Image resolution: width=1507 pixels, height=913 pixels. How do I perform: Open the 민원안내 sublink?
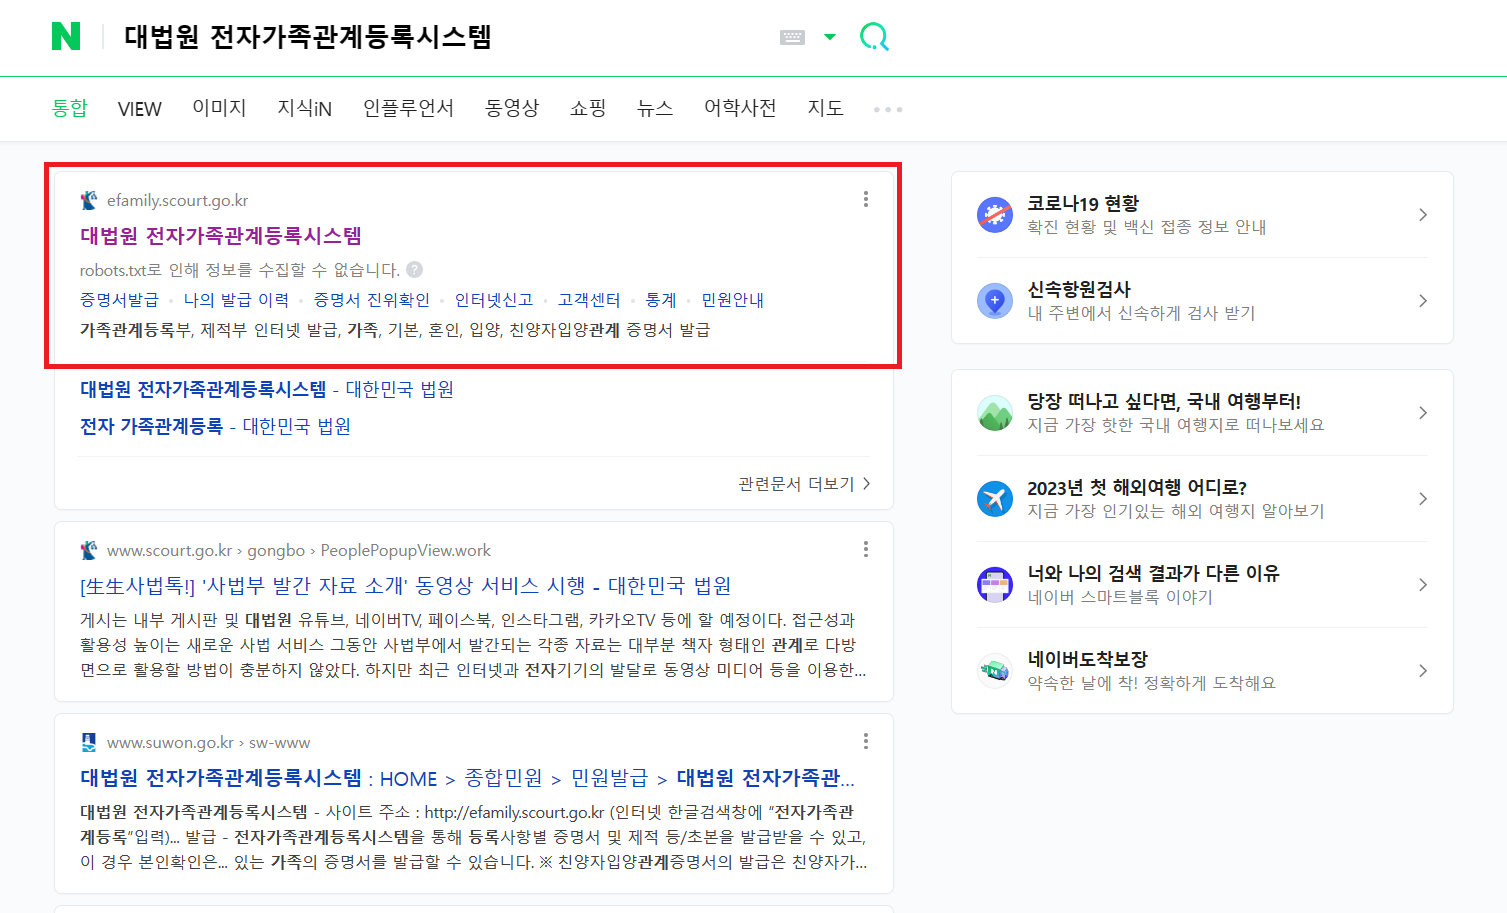pos(732,300)
